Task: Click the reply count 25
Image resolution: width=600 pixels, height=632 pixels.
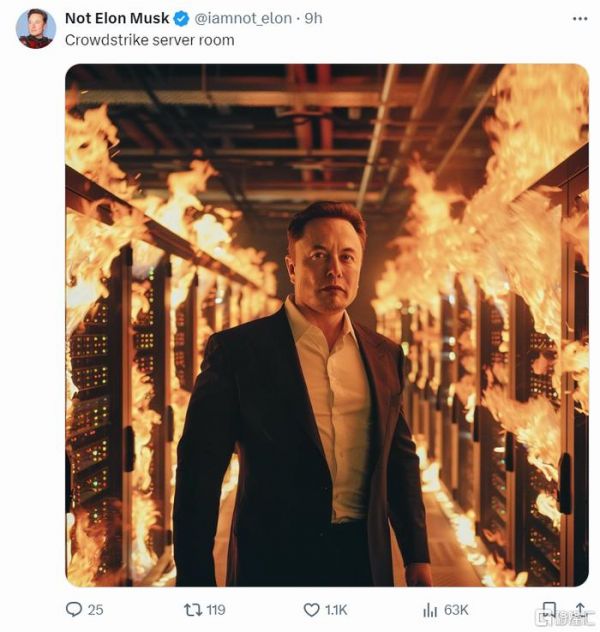Action: click(x=95, y=609)
